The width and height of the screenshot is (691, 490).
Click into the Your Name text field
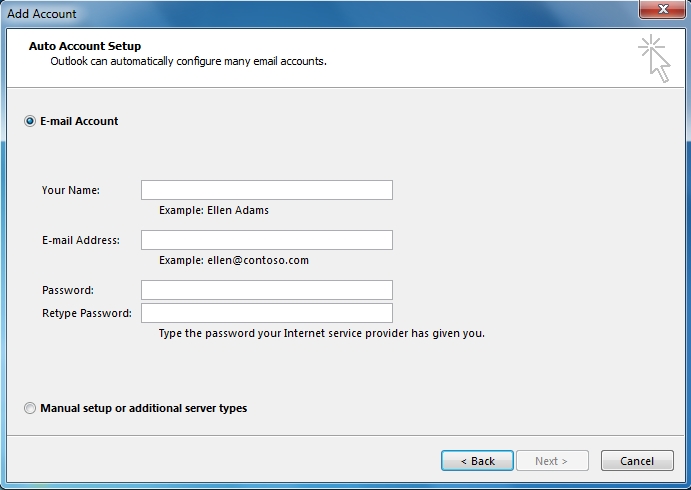266,190
